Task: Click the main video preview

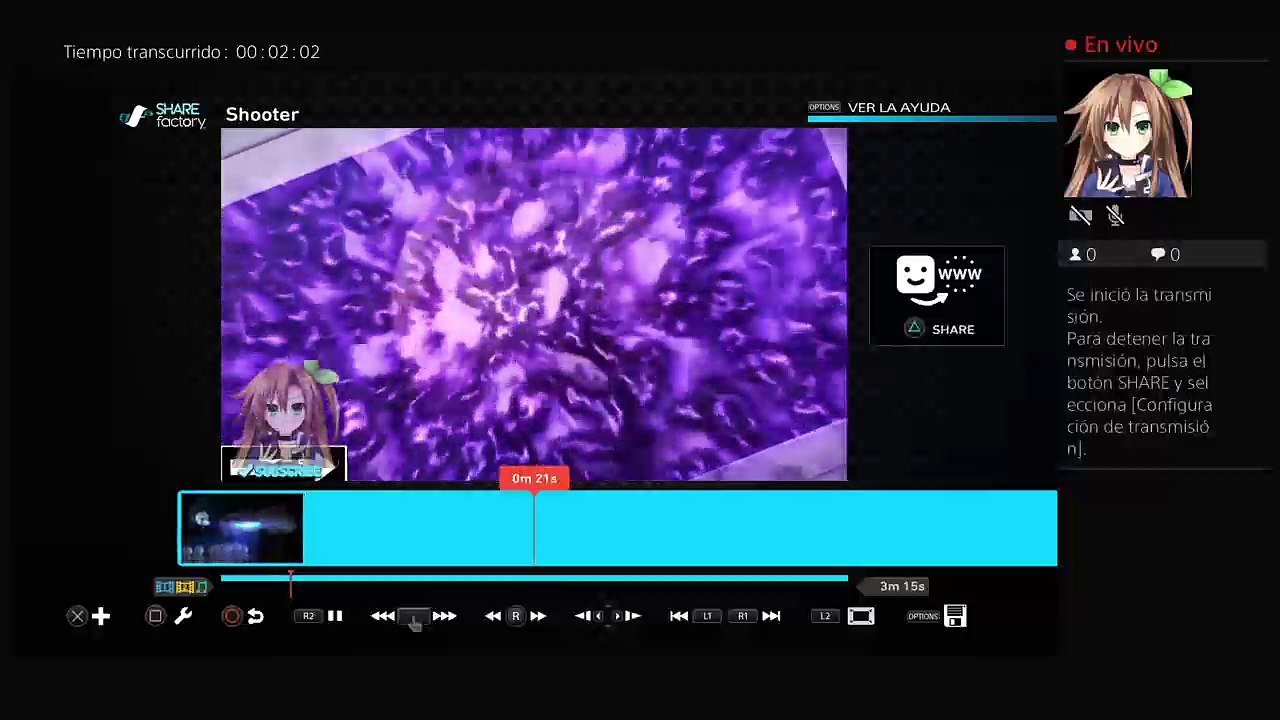Action: 534,304
